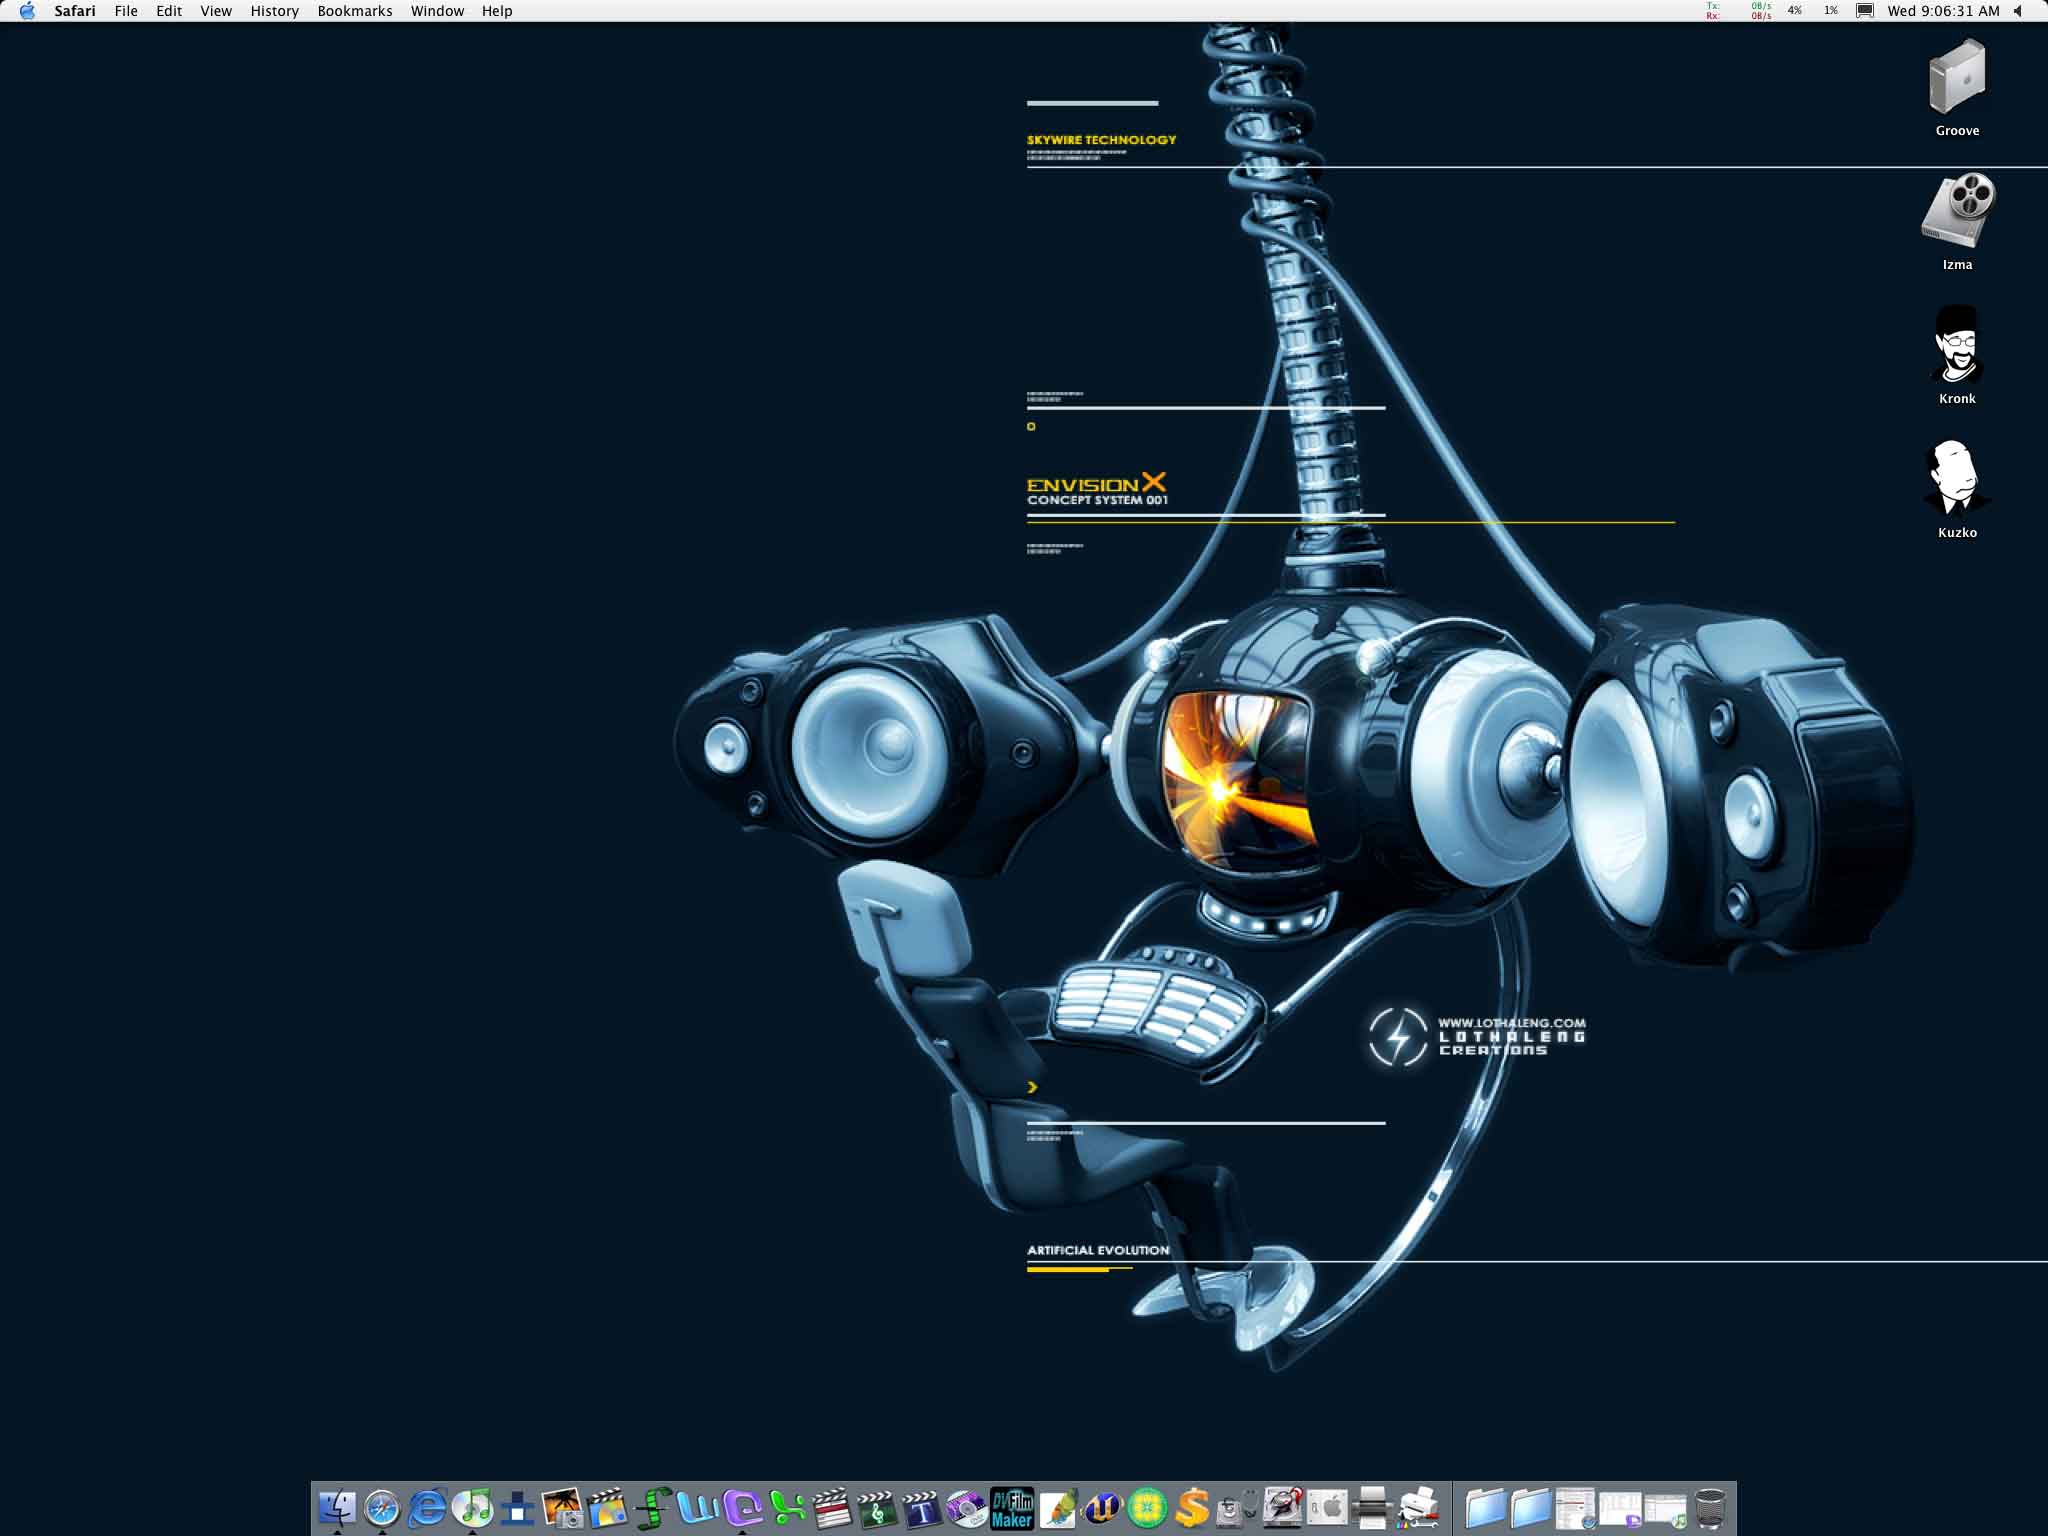
Task: Select the Groove hard drive icon
Action: (x=1957, y=77)
